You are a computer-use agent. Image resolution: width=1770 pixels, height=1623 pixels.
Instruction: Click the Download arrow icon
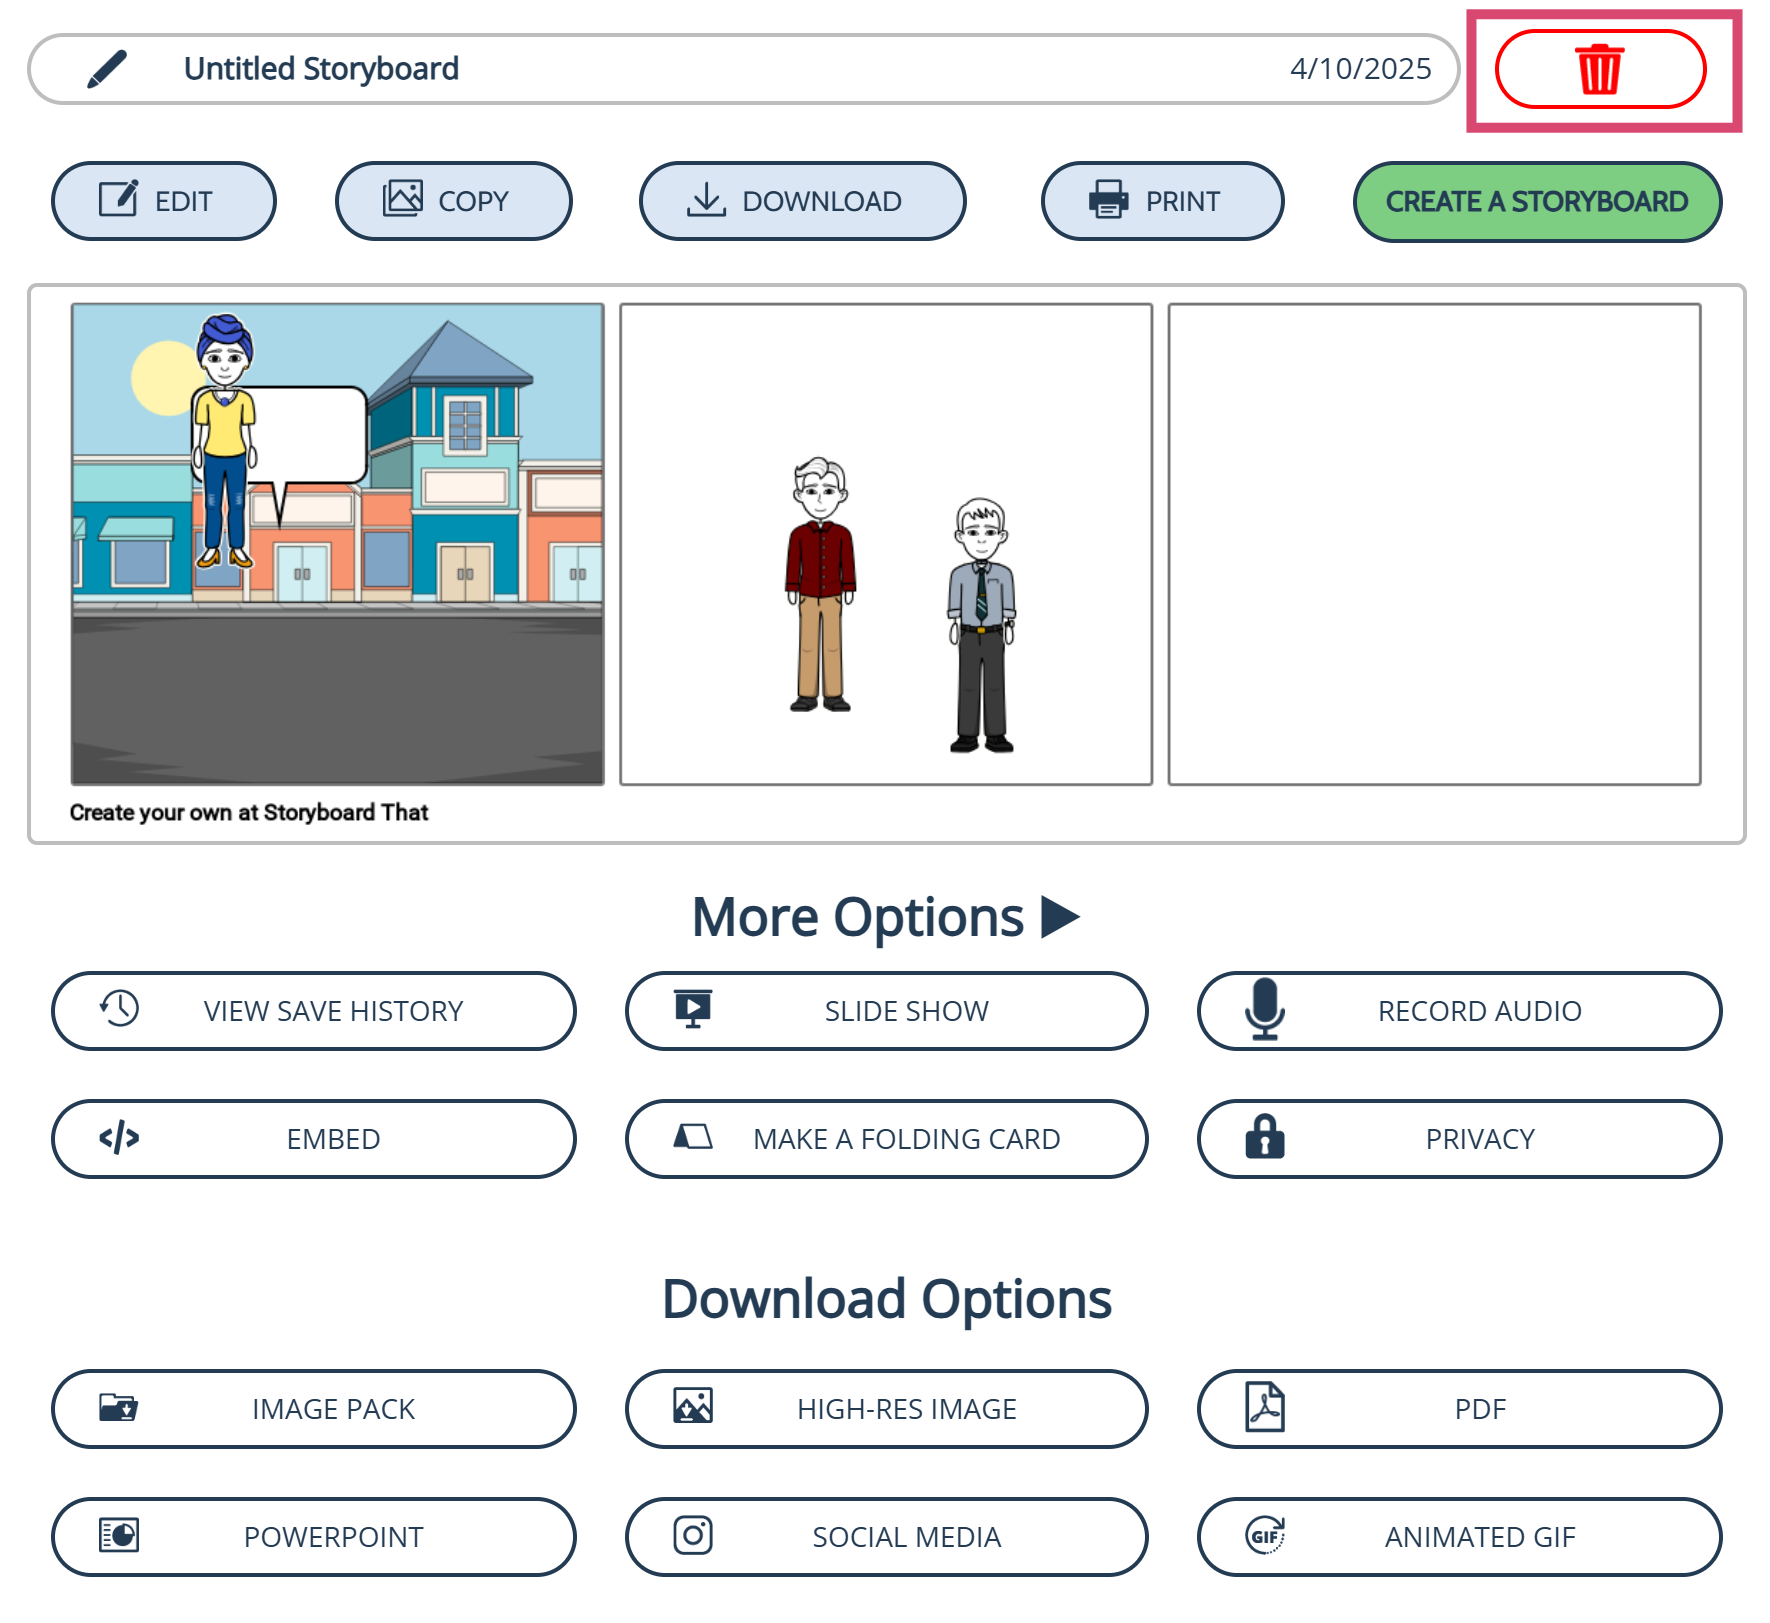point(706,200)
